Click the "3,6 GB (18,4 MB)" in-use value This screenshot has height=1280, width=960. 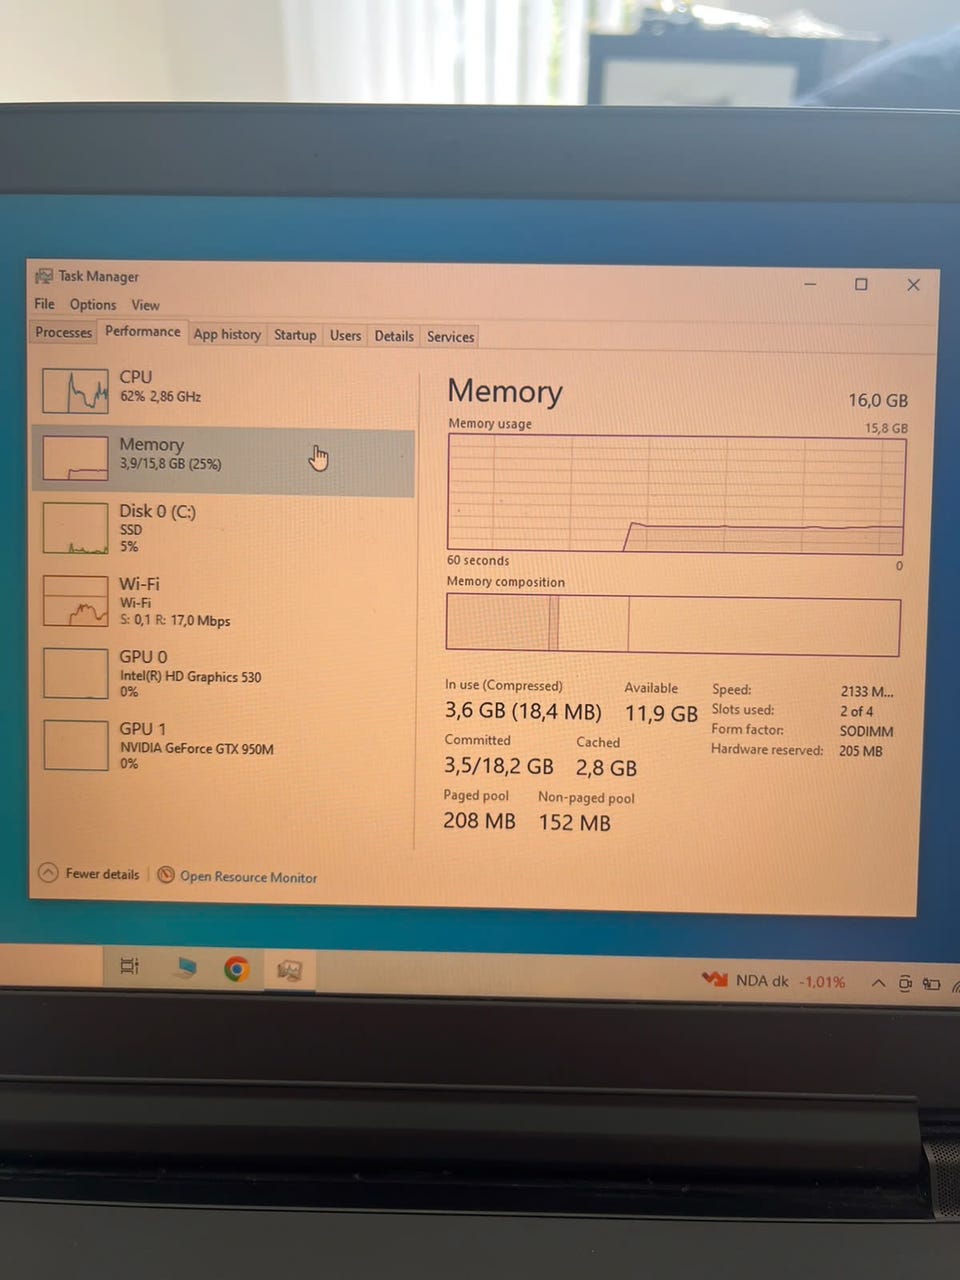coord(523,711)
